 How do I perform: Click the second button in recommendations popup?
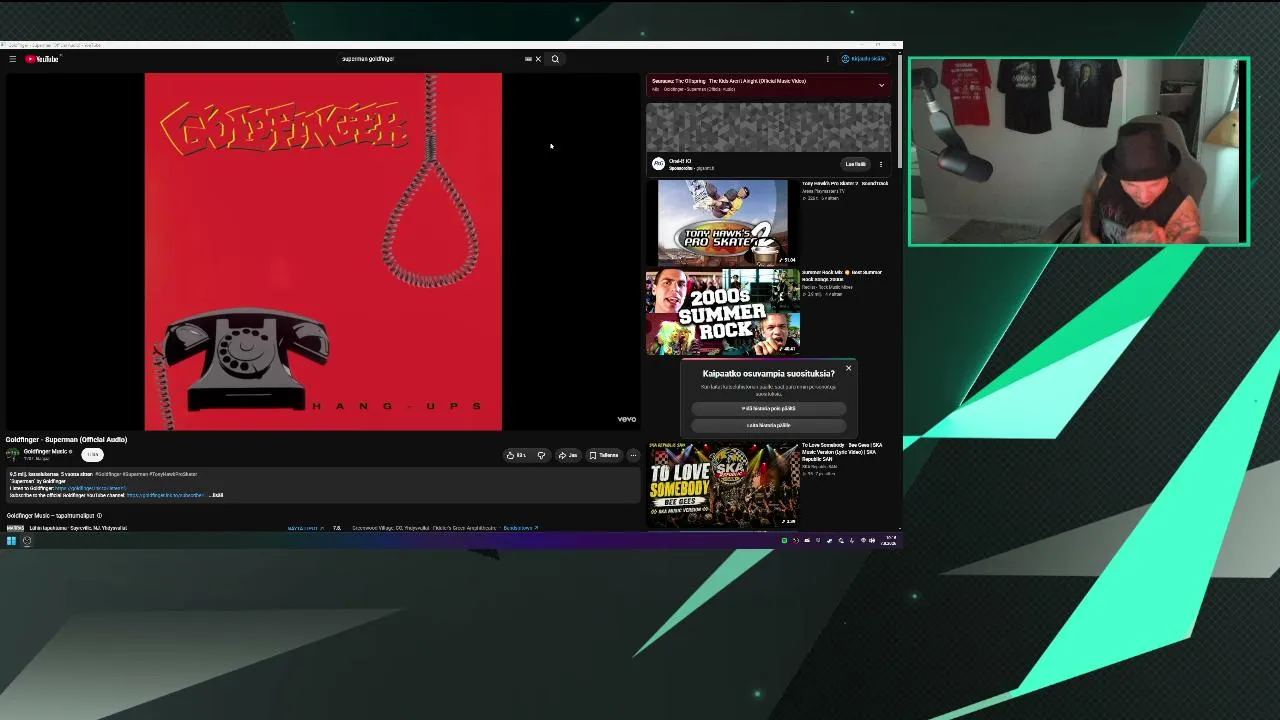[769, 425]
